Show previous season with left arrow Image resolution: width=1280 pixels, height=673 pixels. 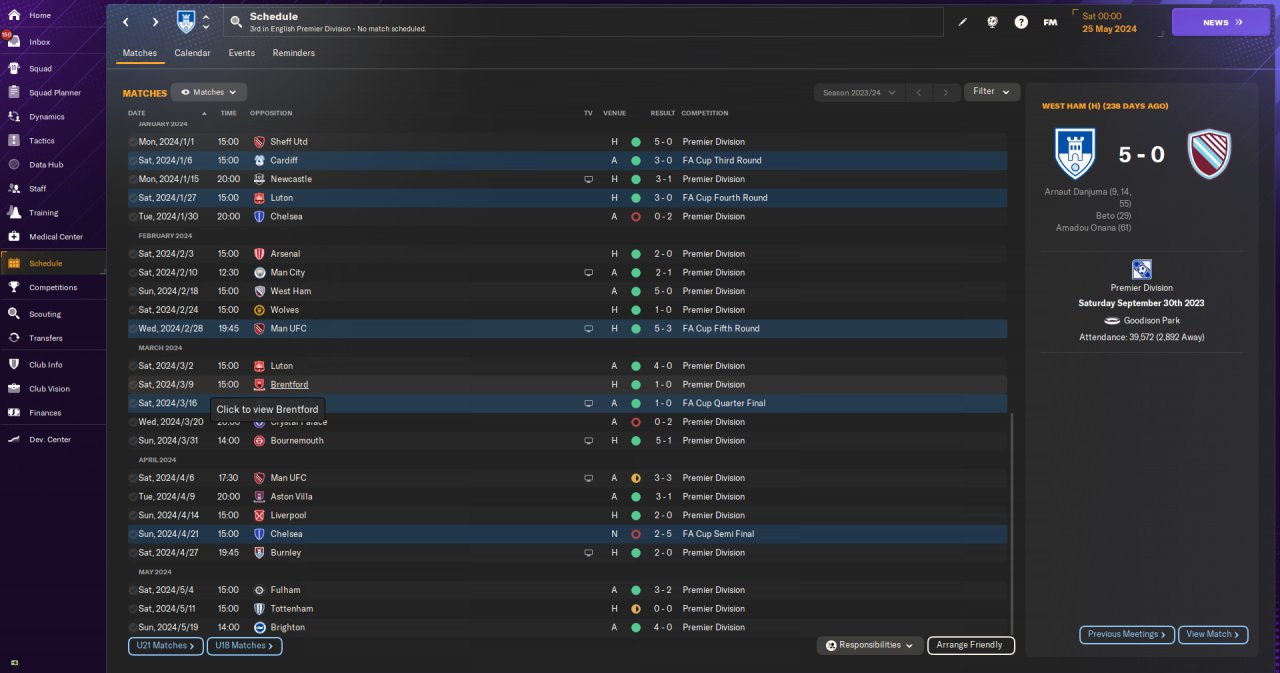point(919,92)
